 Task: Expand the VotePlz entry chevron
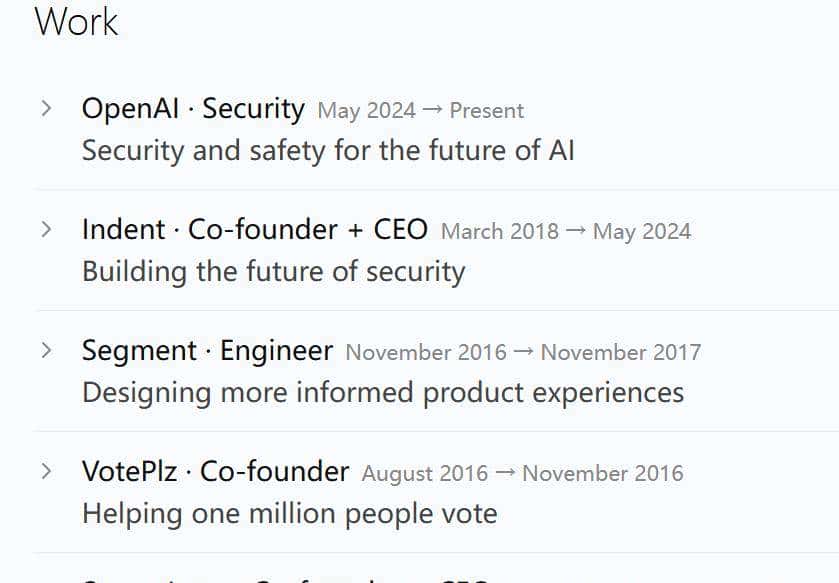click(46, 471)
